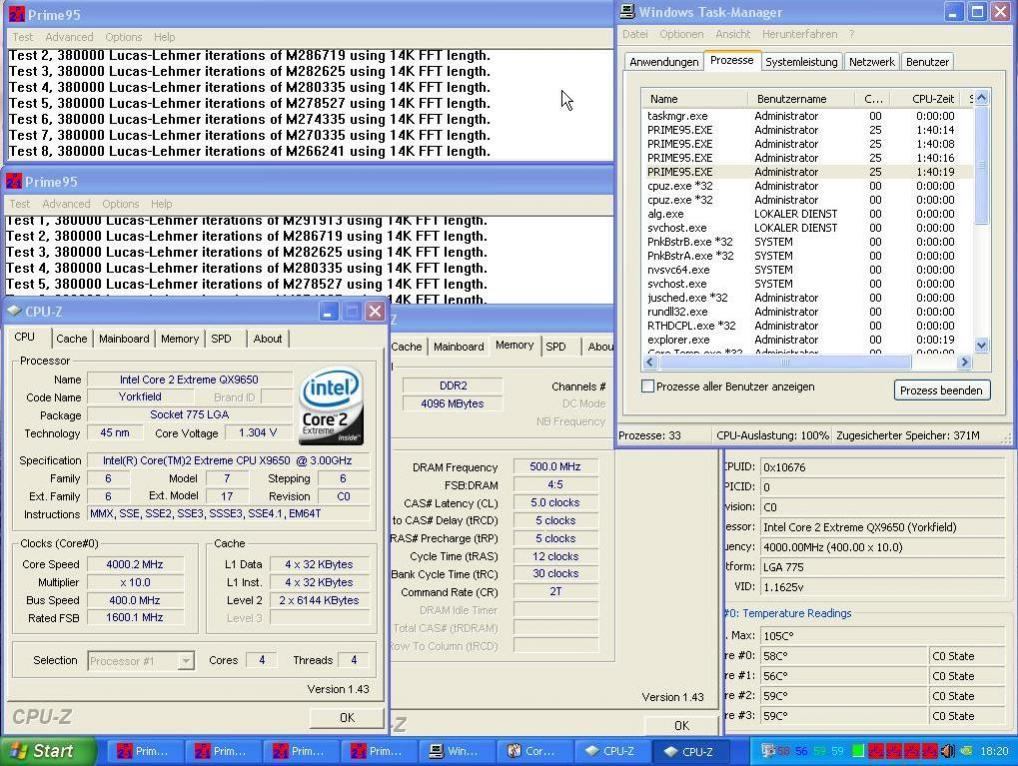Open the Herunterfahren menu in Task-Manager

click(x=799, y=34)
